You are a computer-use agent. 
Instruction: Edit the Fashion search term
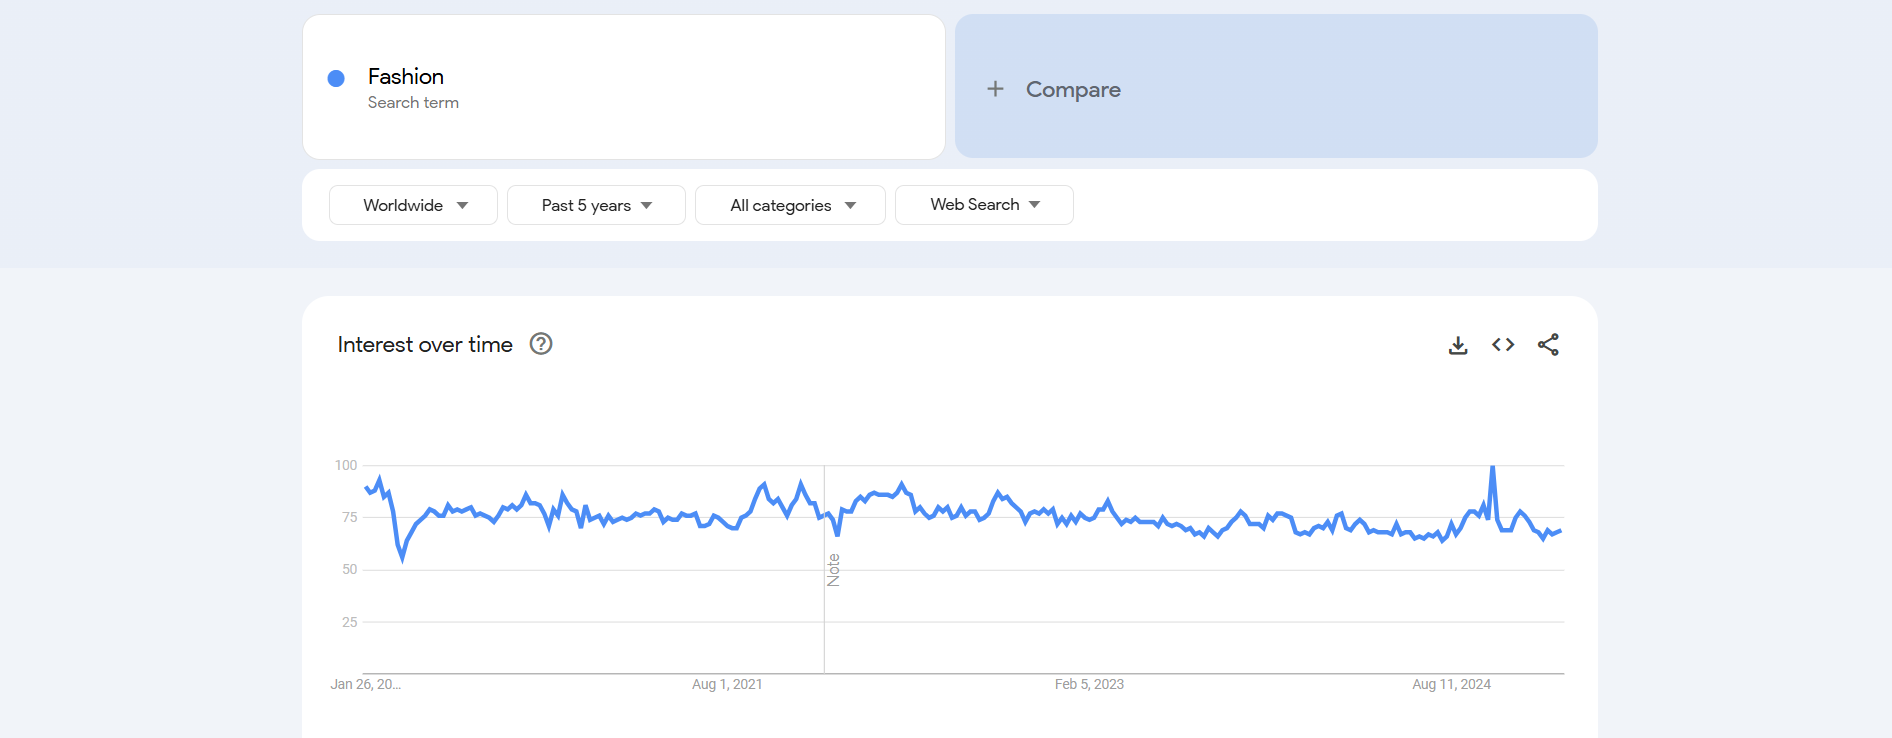tap(406, 77)
